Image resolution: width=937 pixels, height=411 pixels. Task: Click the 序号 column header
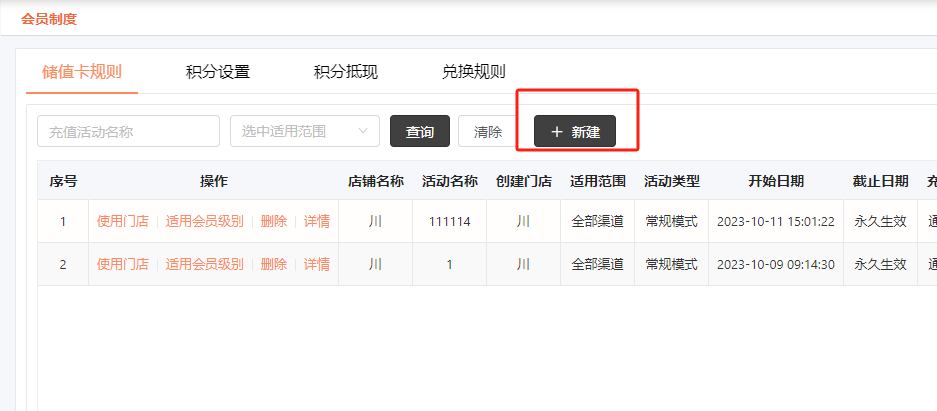[x=63, y=182]
